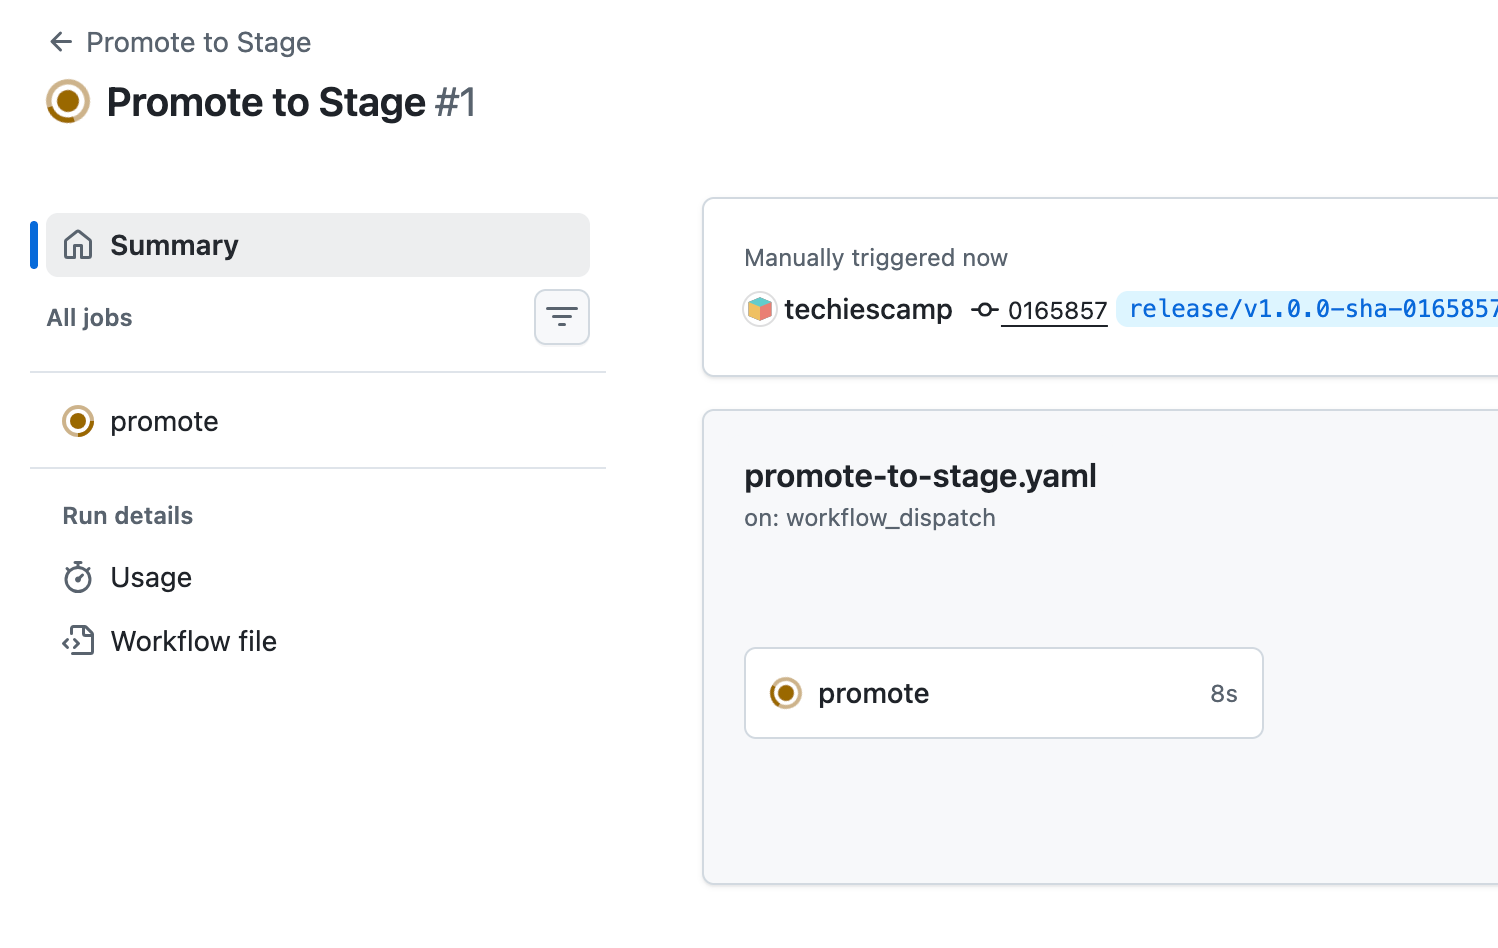Screen dimensions: 1498x948
Task: Click the promote-to-stage.yaml heading
Action: click(x=920, y=476)
